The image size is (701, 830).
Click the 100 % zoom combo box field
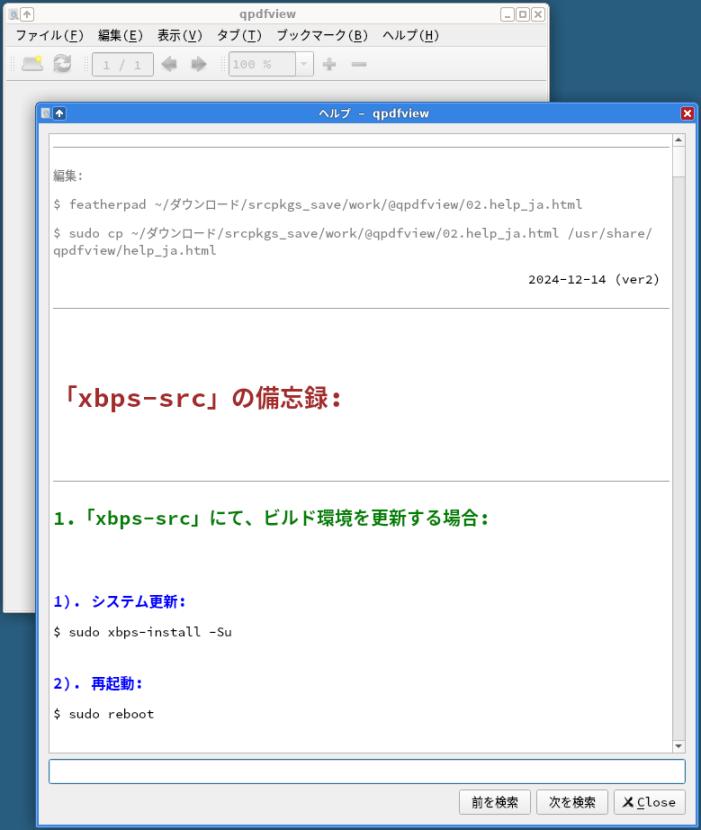[262, 64]
